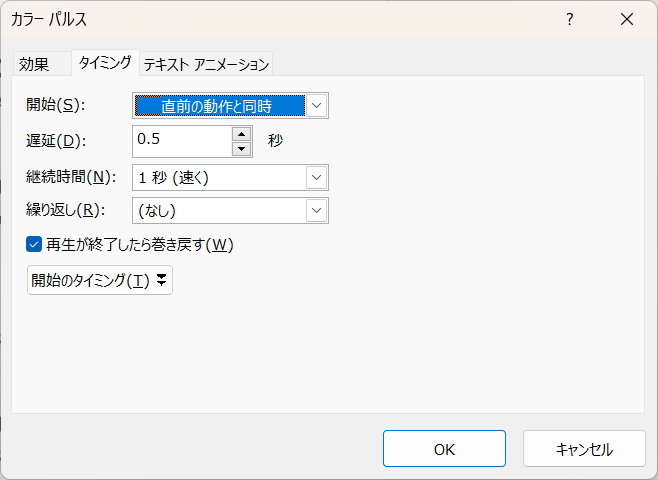Click the highlighted 直前の動作と同時 start value

[x=219, y=105]
